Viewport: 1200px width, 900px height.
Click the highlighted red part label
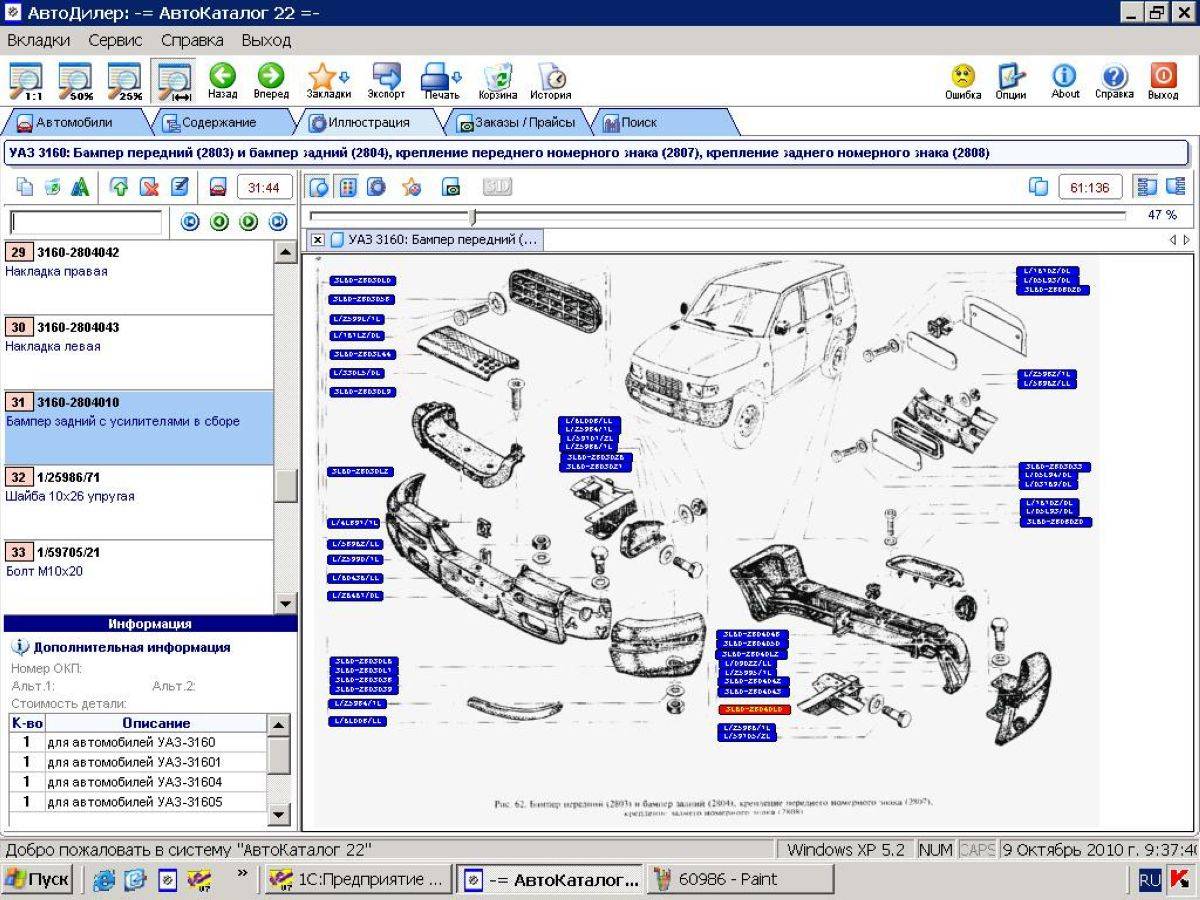point(755,709)
